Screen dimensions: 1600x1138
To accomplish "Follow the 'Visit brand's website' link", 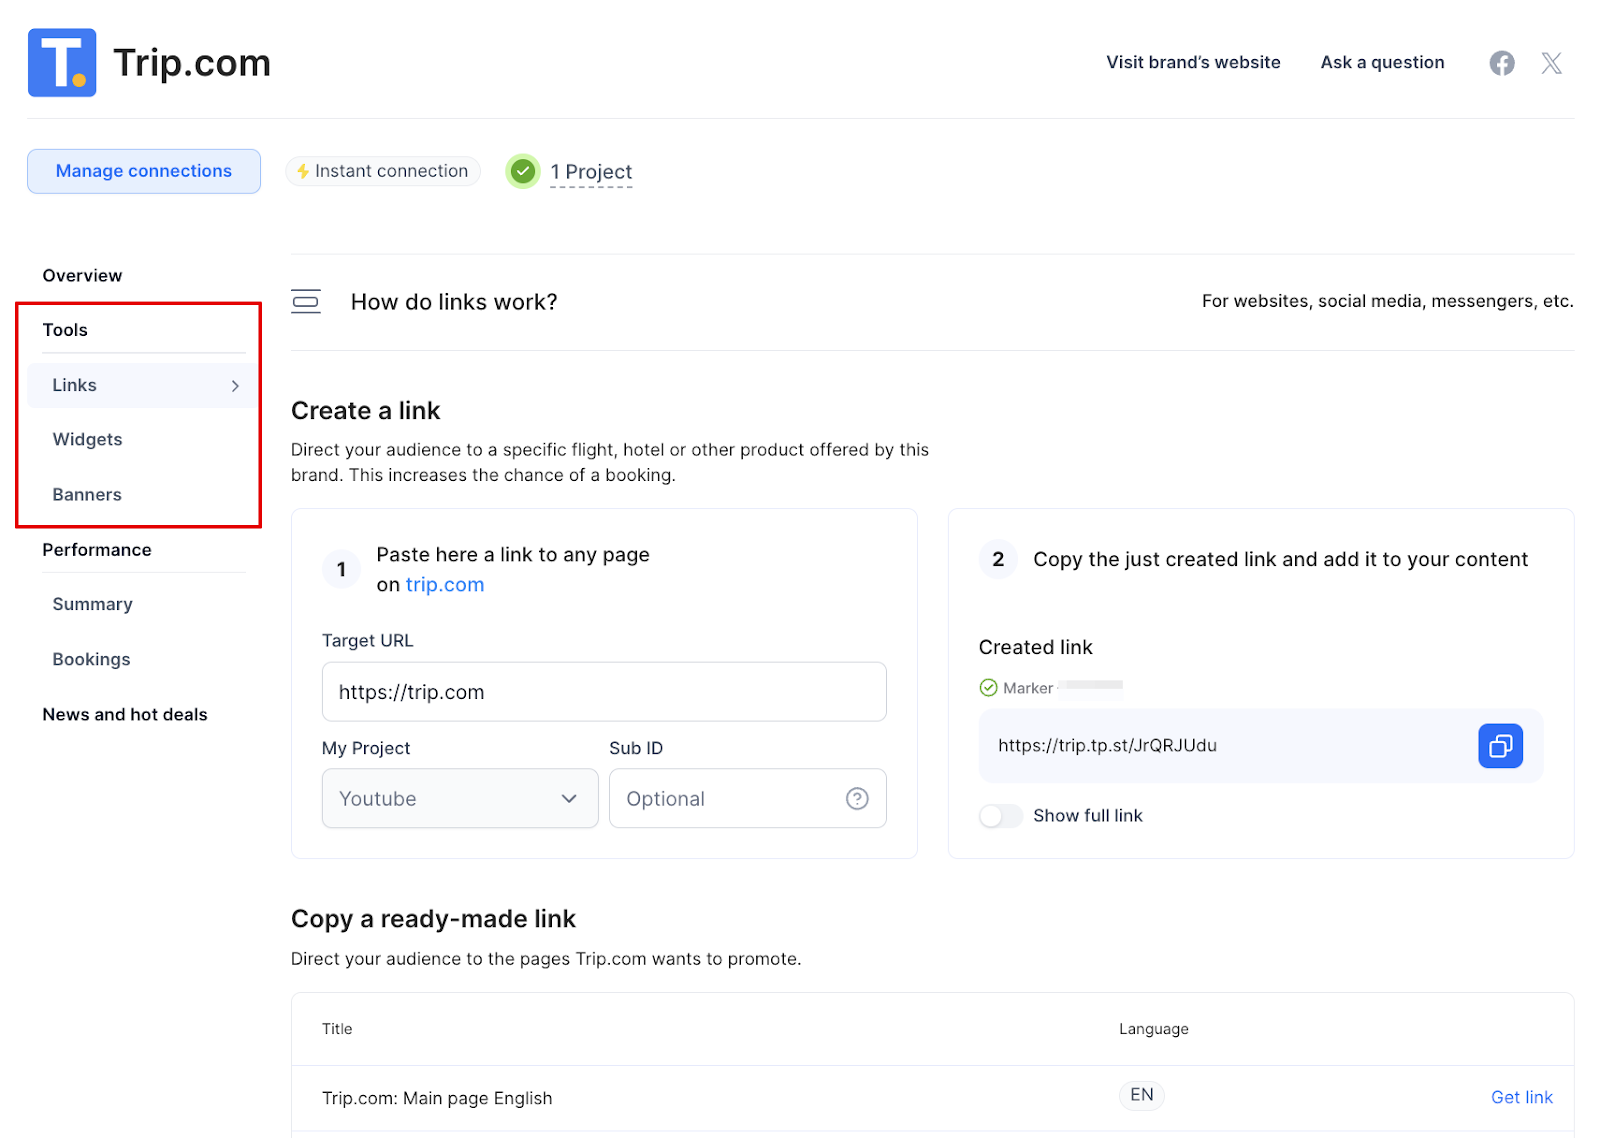I will [1193, 62].
